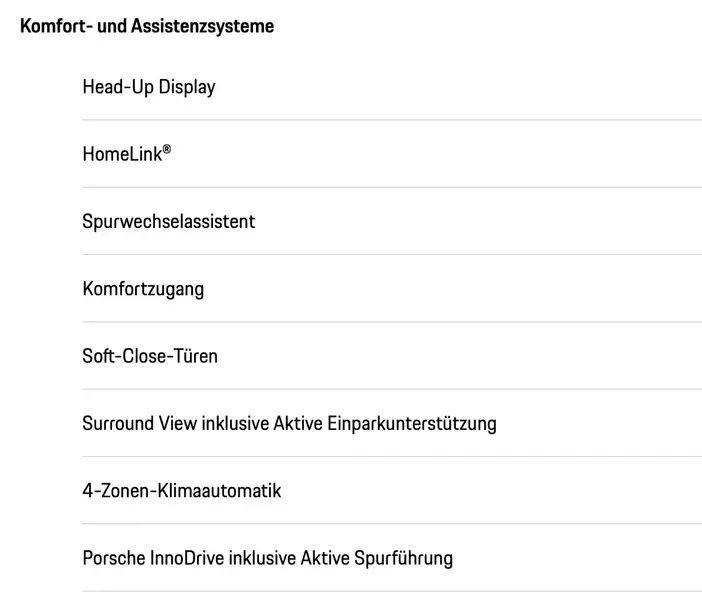The height and width of the screenshot is (600, 702).
Task: Click the separator beneath Porsche InnoDrive row
Action: point(391,591)
